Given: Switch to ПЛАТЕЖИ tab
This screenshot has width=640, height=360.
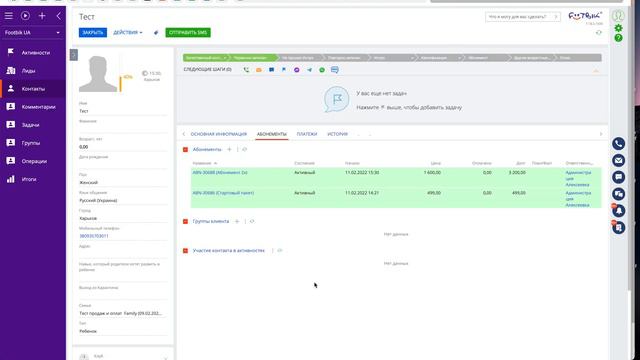Looking at the screenshot, I should point(307,134).
